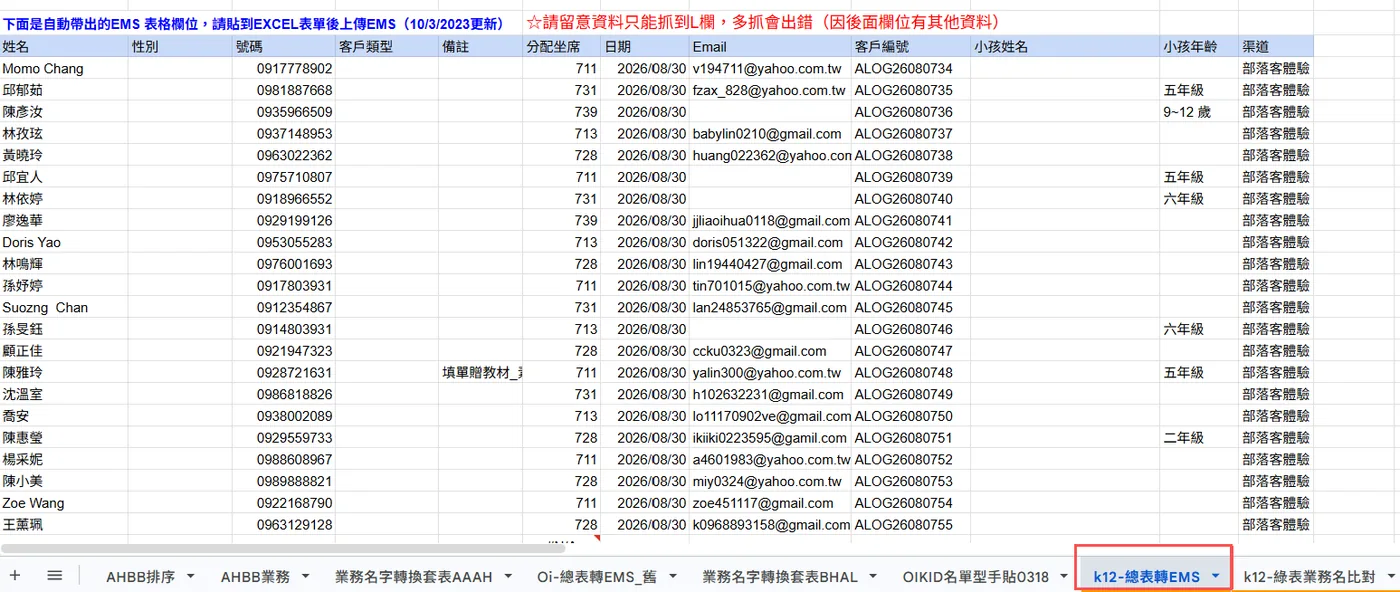This screenshot has height=592, width=1400.
Task: Select the customer number cell ALOG26080741
Action: pyautogui.click(x=911, y=221)
